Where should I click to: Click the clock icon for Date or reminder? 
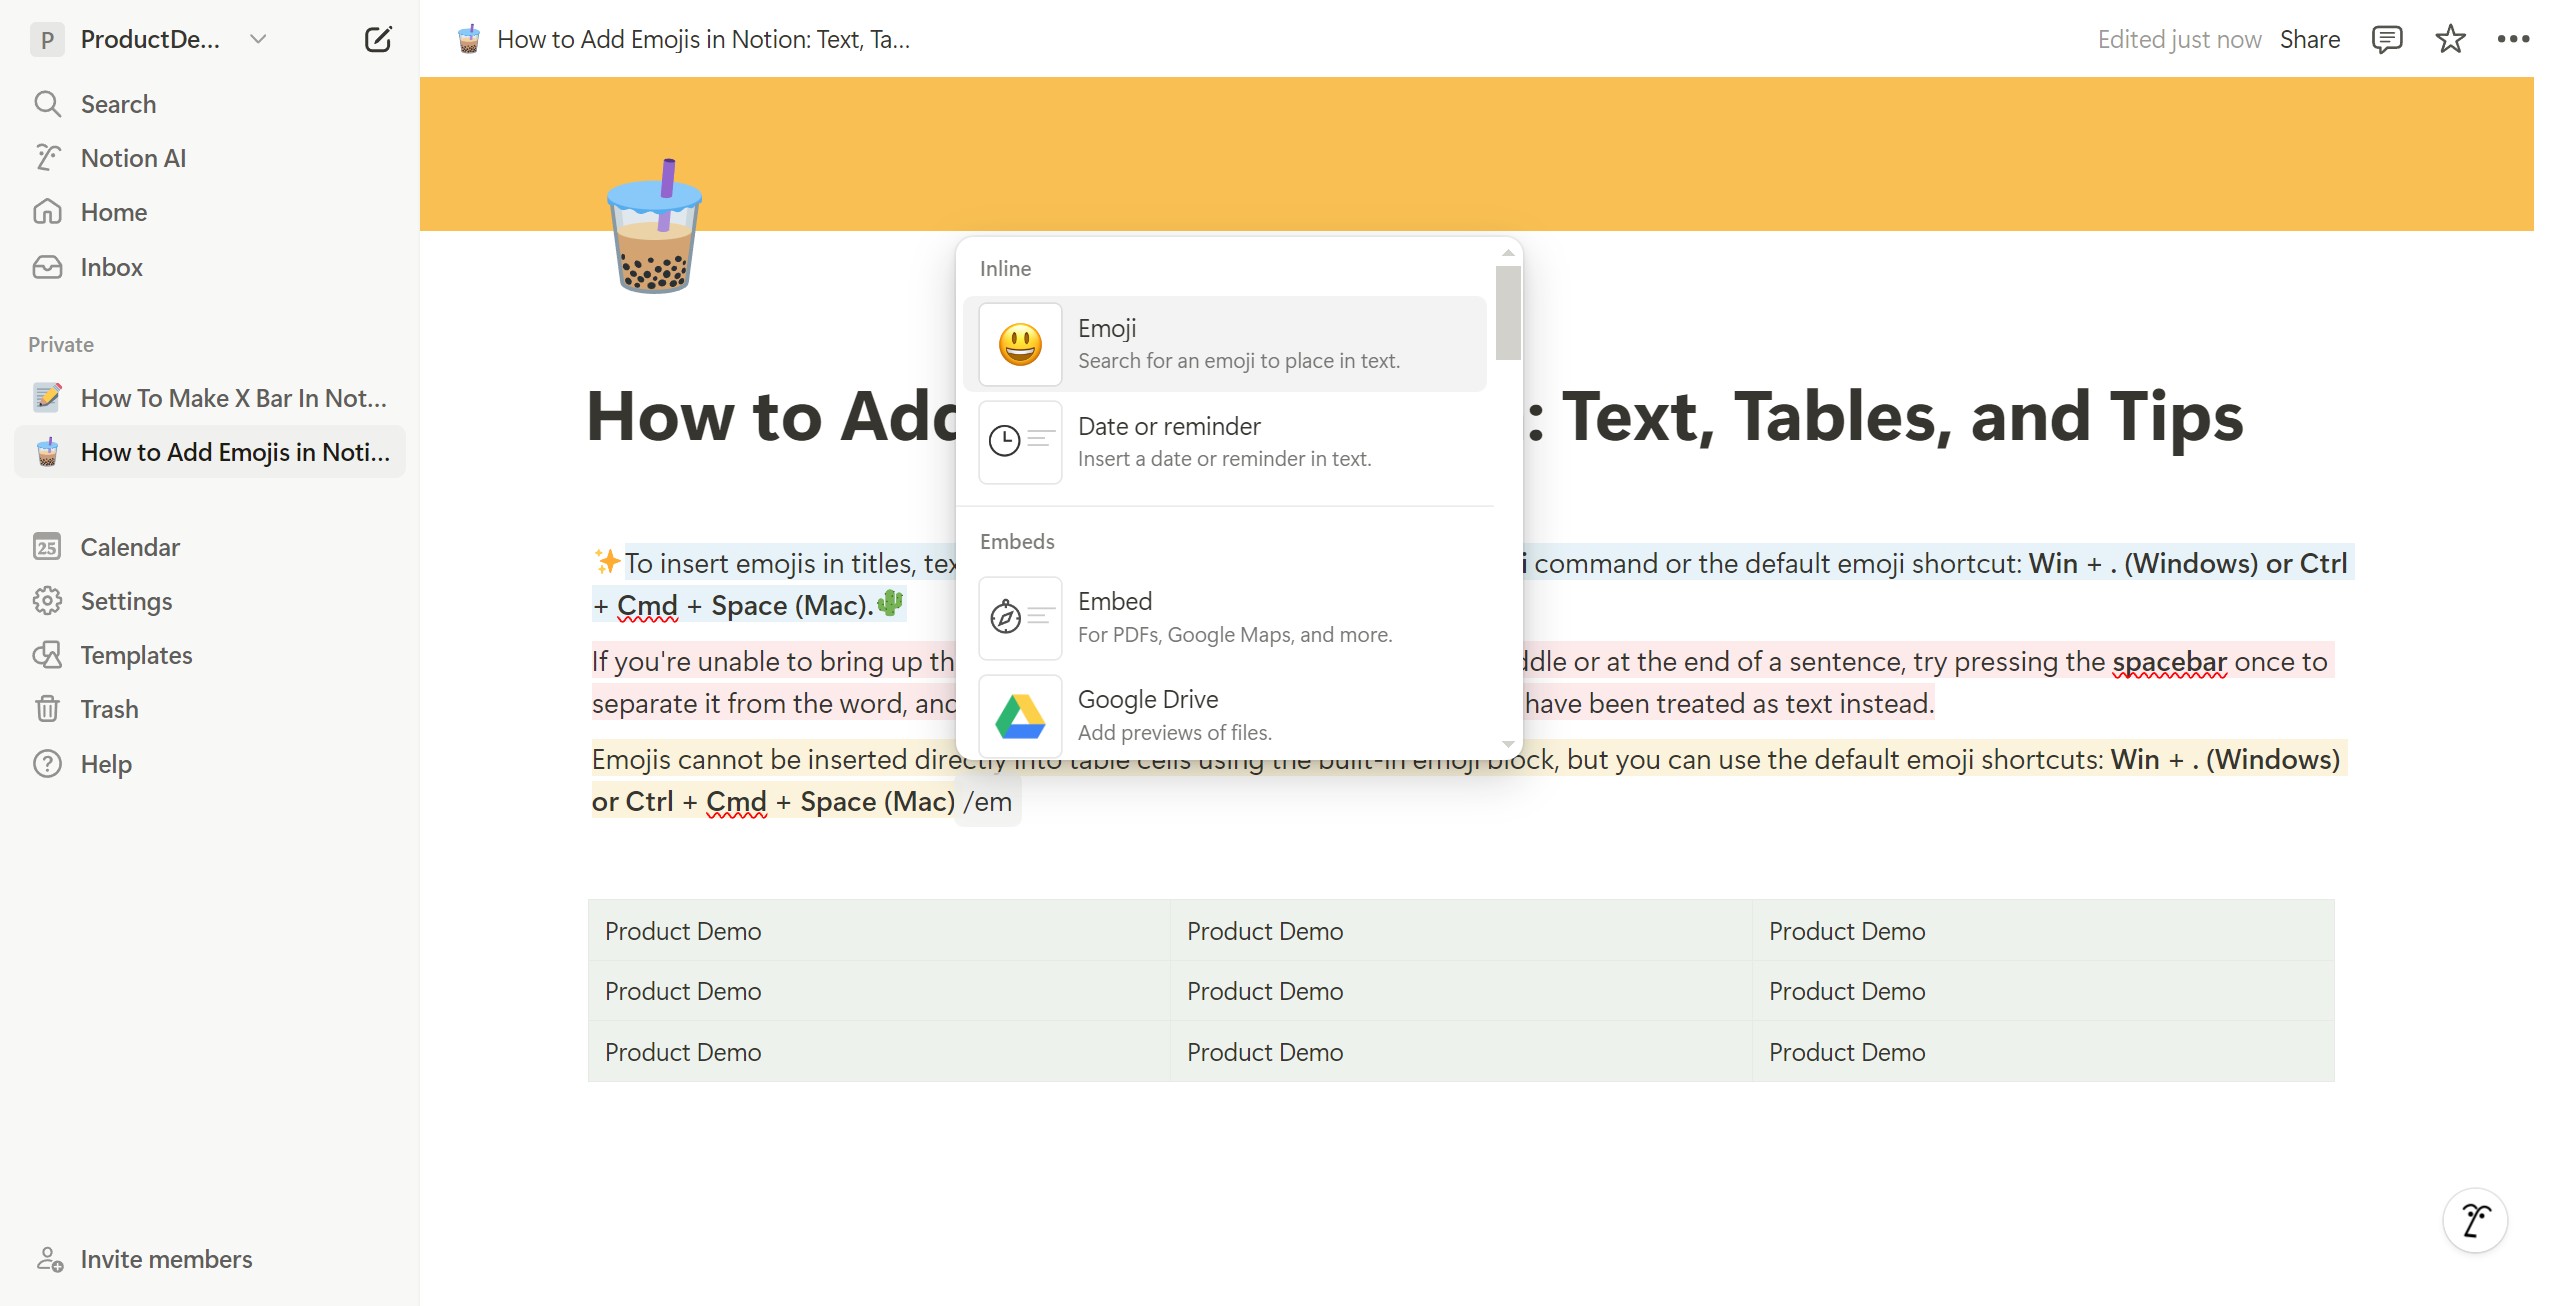[1004, 441]
